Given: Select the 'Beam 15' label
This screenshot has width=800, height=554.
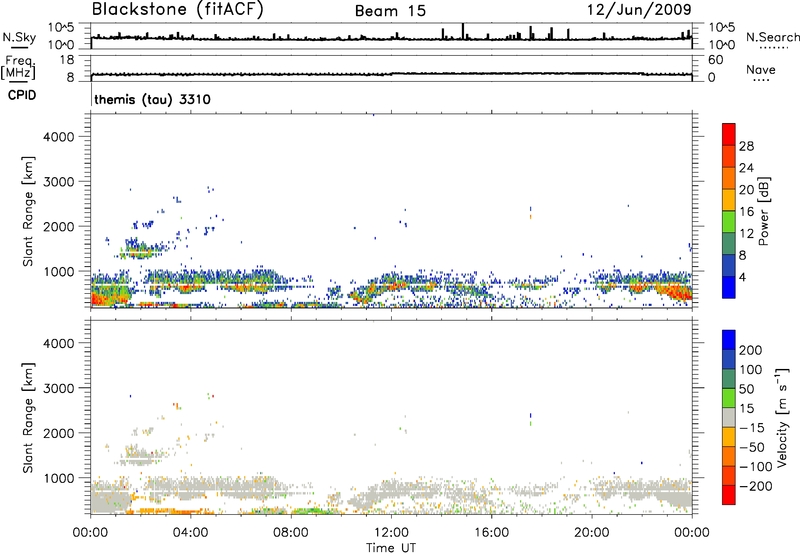Looking at the screenshot, I should (390, 11).
